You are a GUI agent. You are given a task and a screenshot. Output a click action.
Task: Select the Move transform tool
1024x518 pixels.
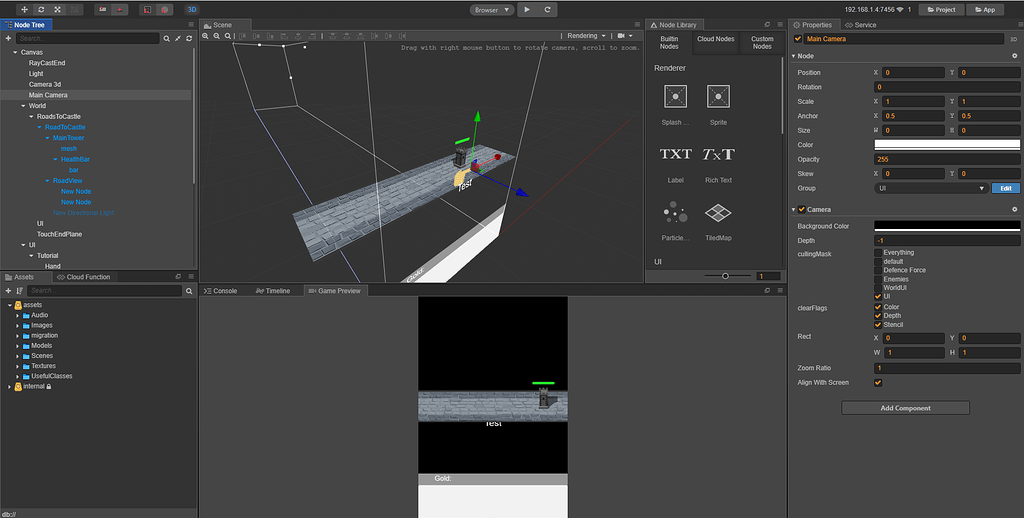pos(24,10)
